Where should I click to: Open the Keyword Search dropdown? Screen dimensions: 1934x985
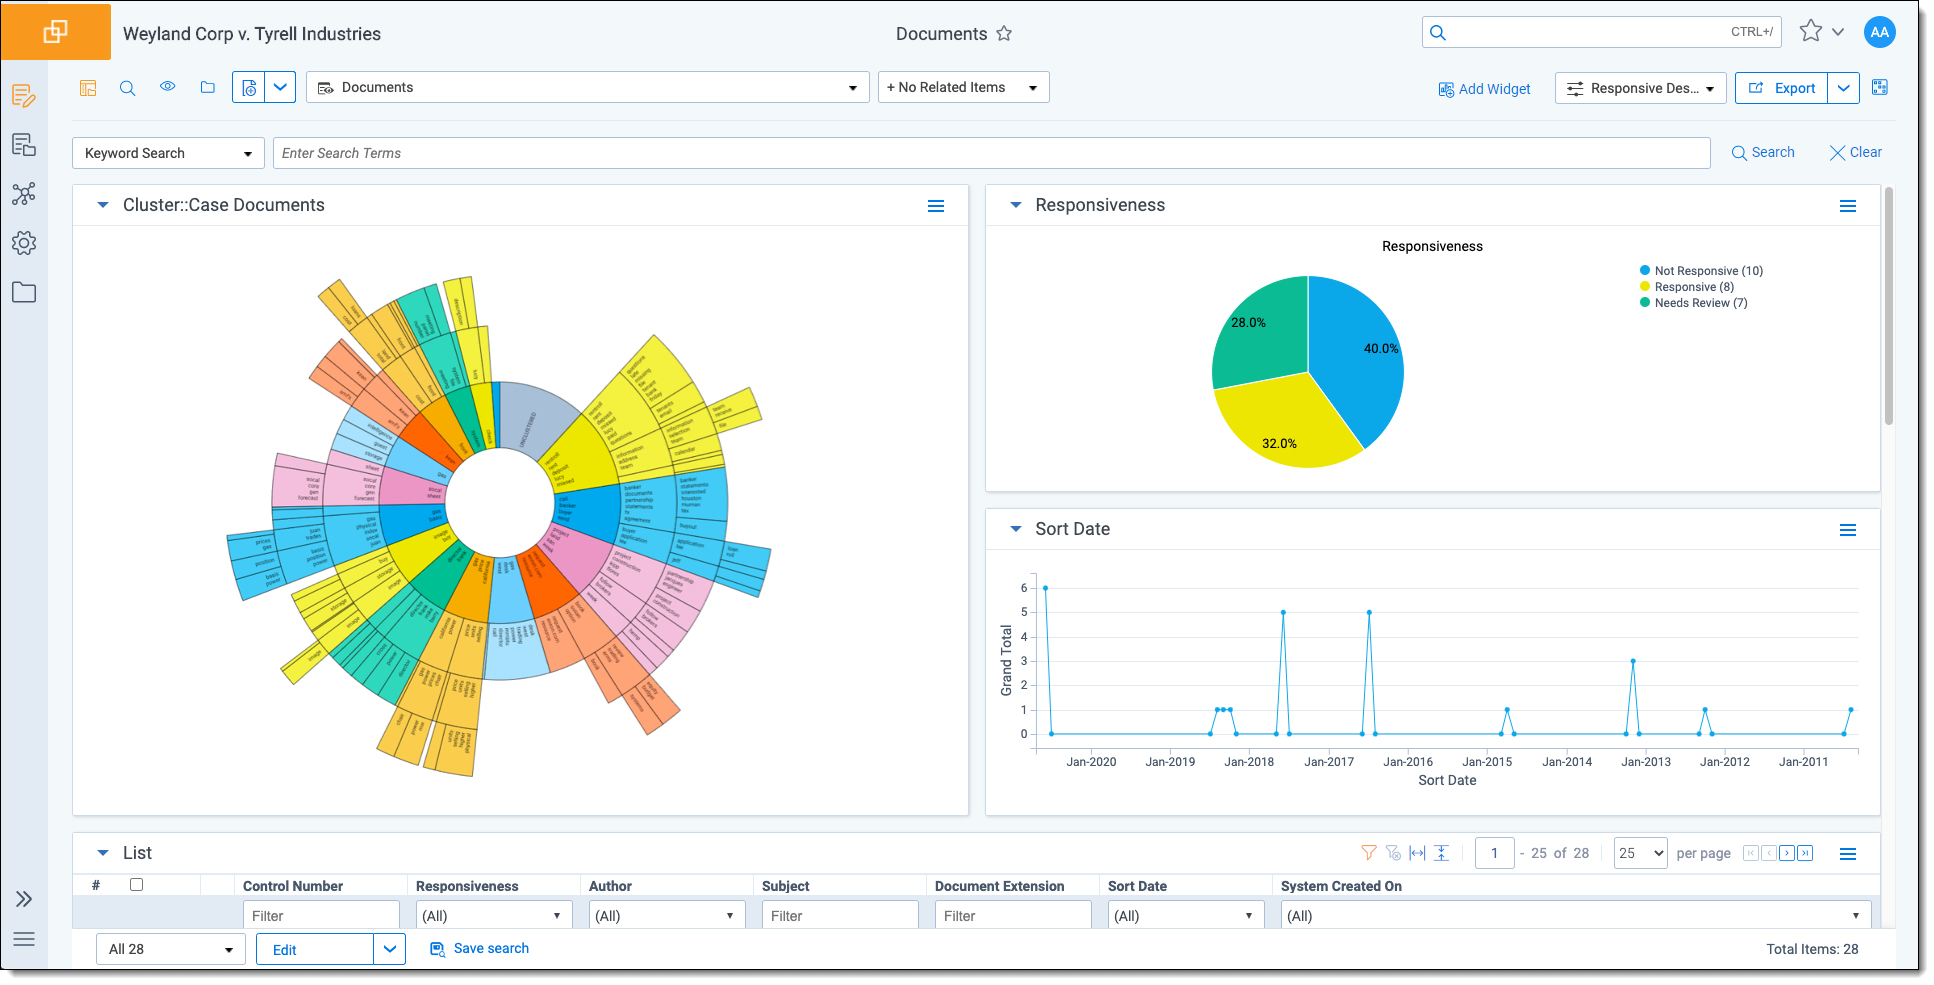(168, 153)
